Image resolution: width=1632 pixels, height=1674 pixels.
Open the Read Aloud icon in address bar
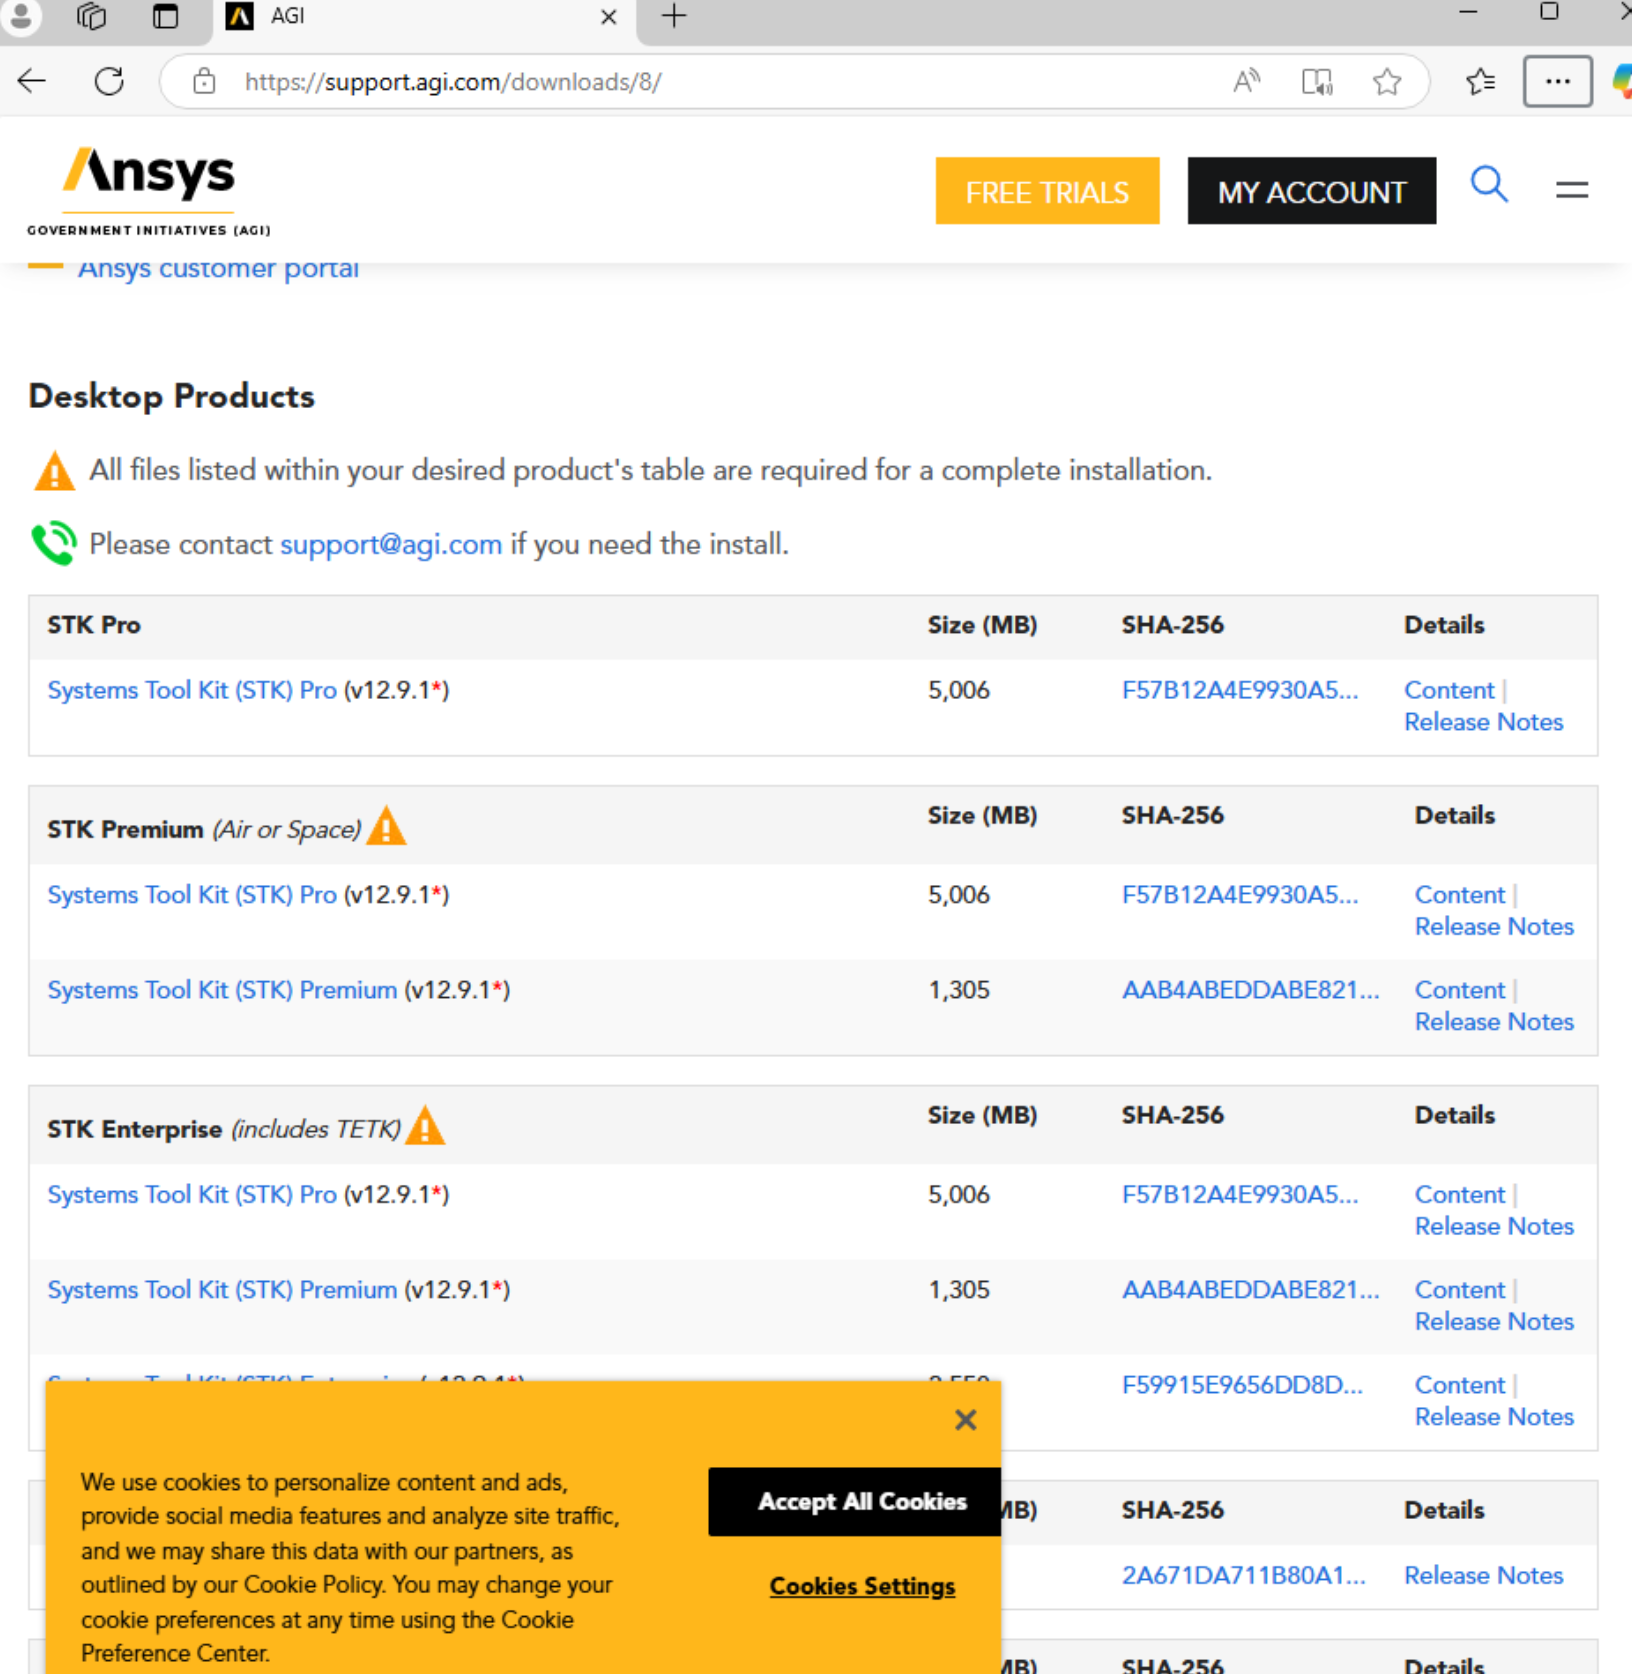1246,81
